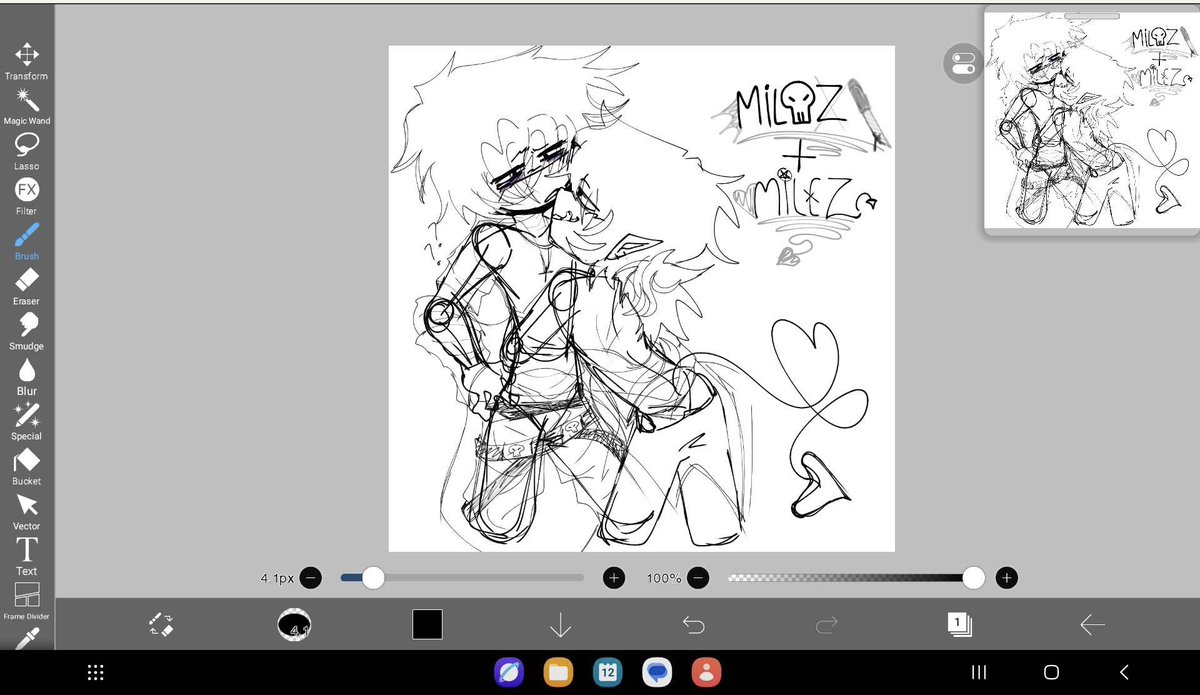Open the Frame Divider tool
This screenshot has height=695, width=1200.
tap(26, 600)
